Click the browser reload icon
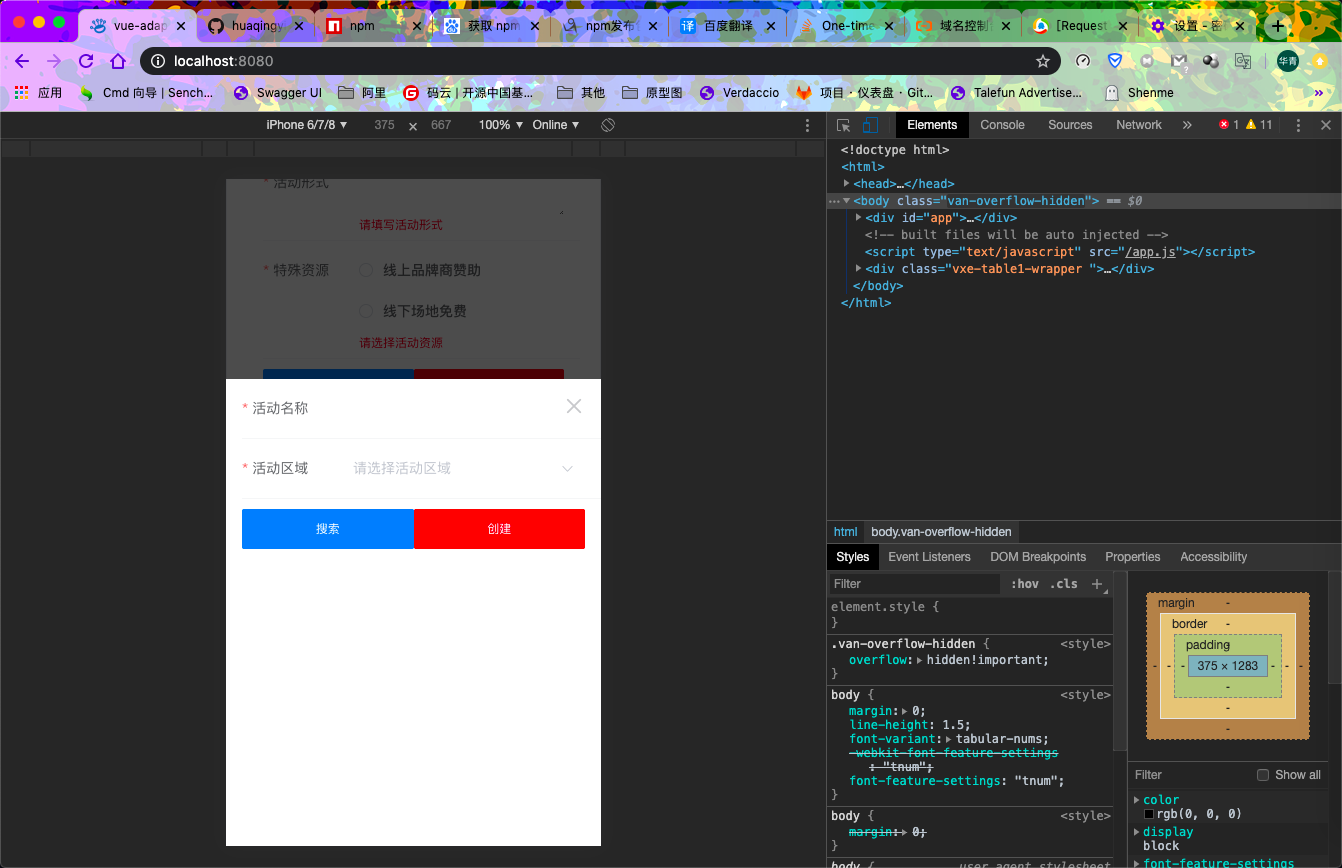Image resolution: width=1342 pixels, height=868 pixels. pyautogui.click(x=86, y=61)
